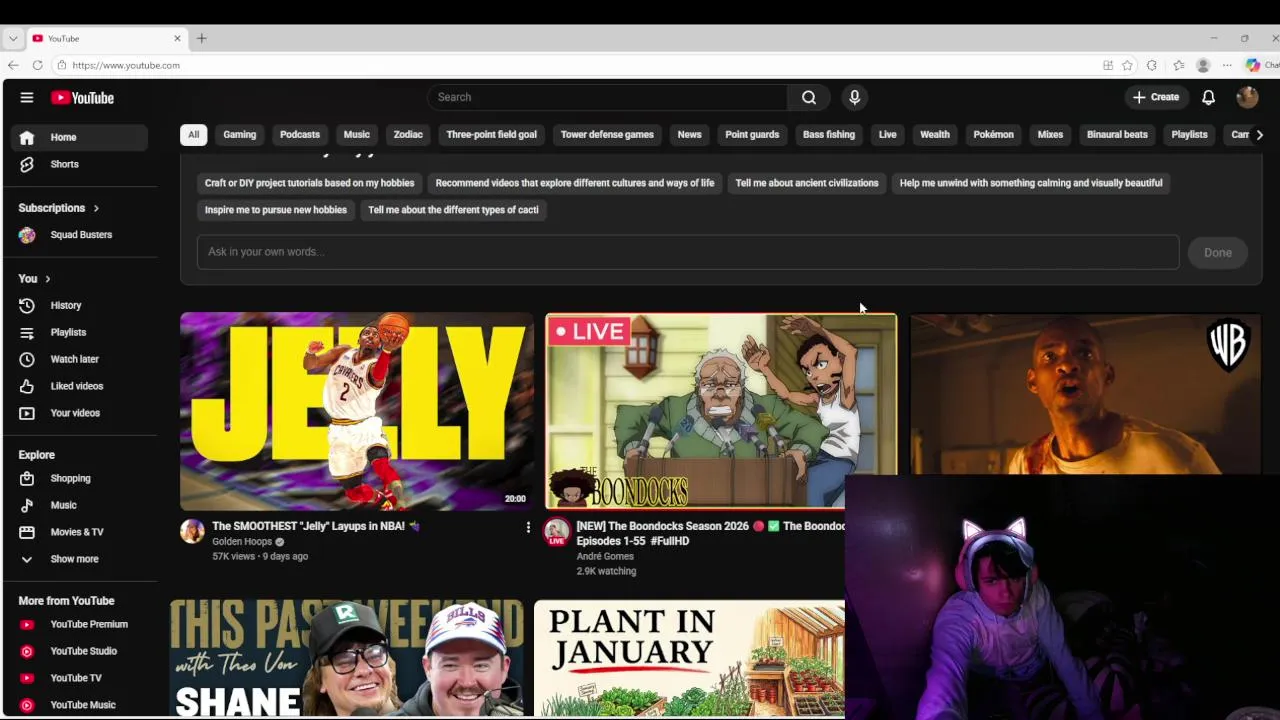Select the Pokémon filter chip
Image resolution: width=1280 pixels, height=720 pixels.
pos(993,134)
